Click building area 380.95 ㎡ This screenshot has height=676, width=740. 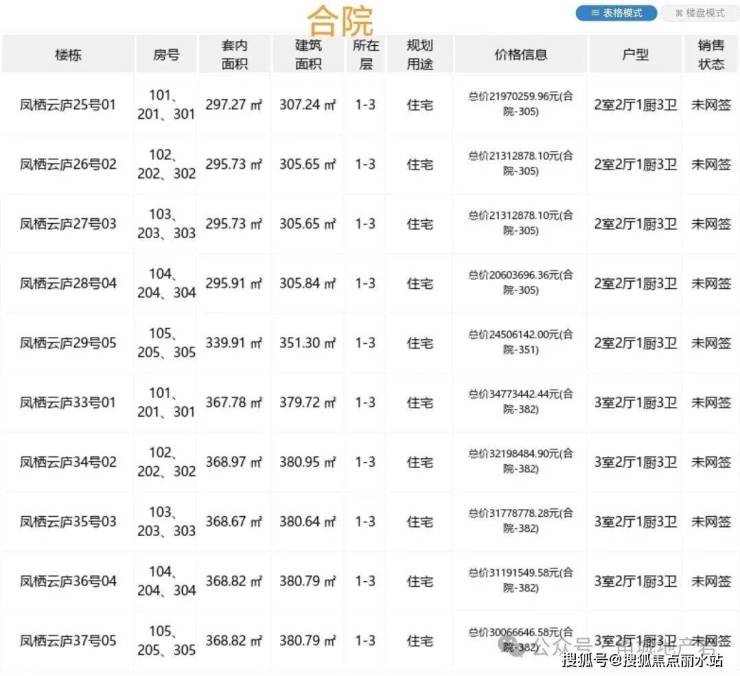tap(308, 462)
